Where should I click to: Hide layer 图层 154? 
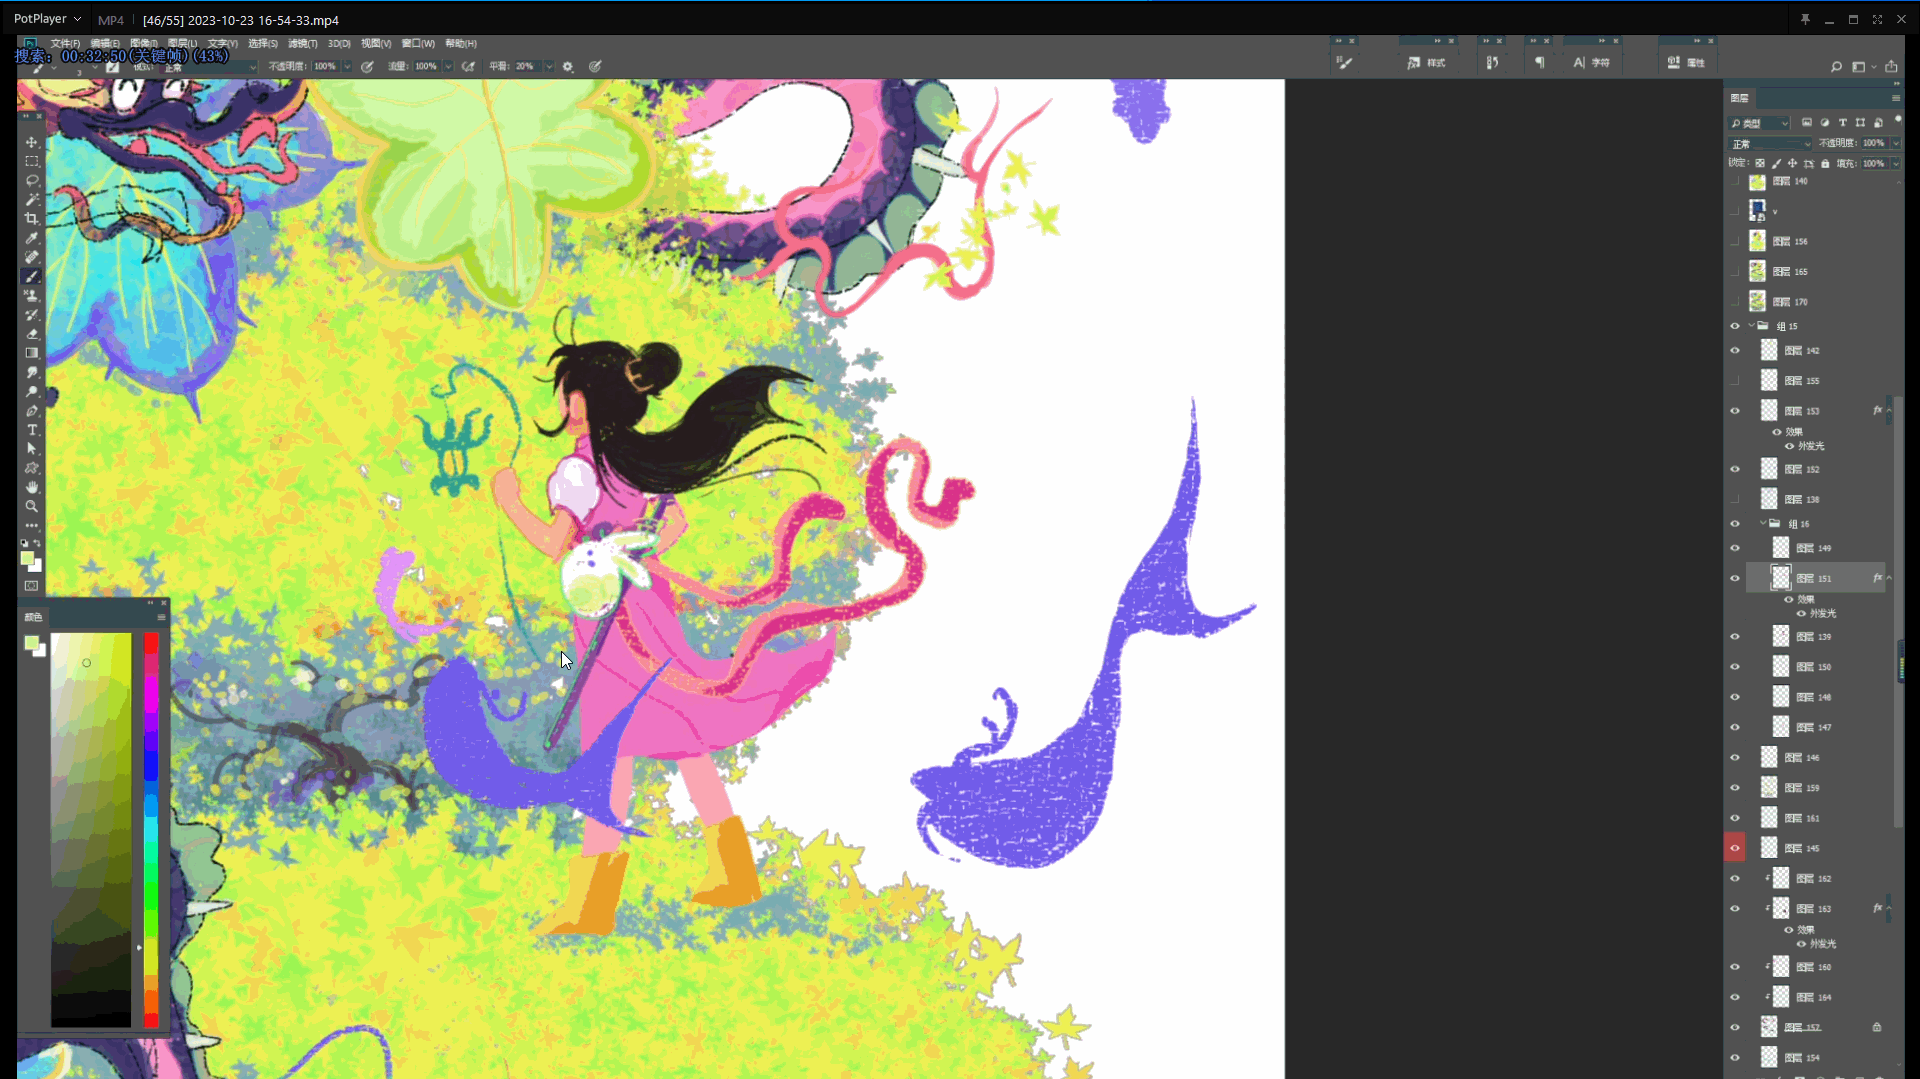coord(1735,1057)
